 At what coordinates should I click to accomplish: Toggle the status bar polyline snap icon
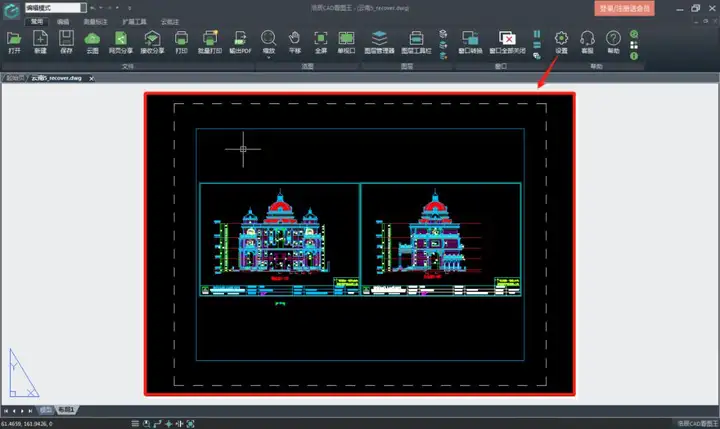[x=157, y=423]
